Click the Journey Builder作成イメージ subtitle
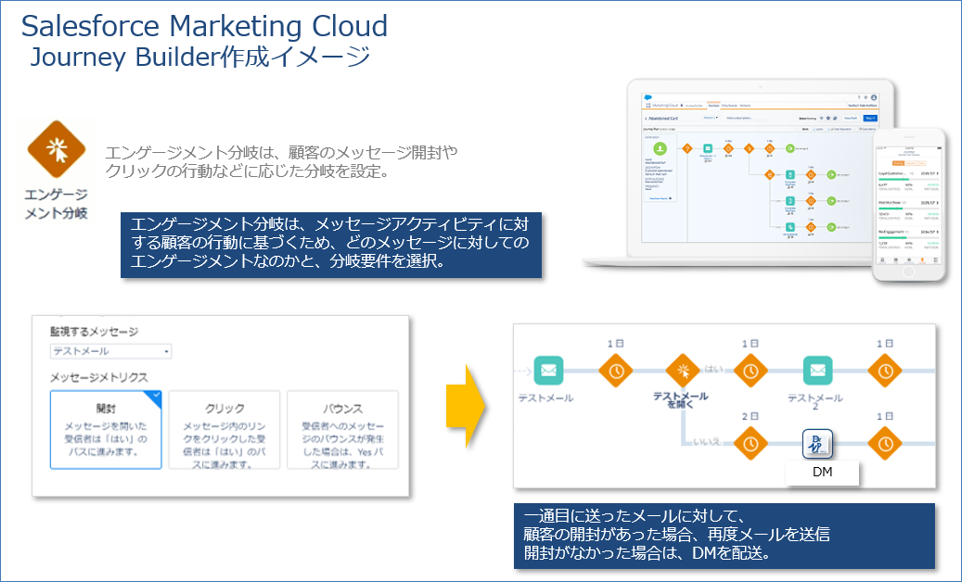This screenshot has width=962, height=582. (201, 56)
